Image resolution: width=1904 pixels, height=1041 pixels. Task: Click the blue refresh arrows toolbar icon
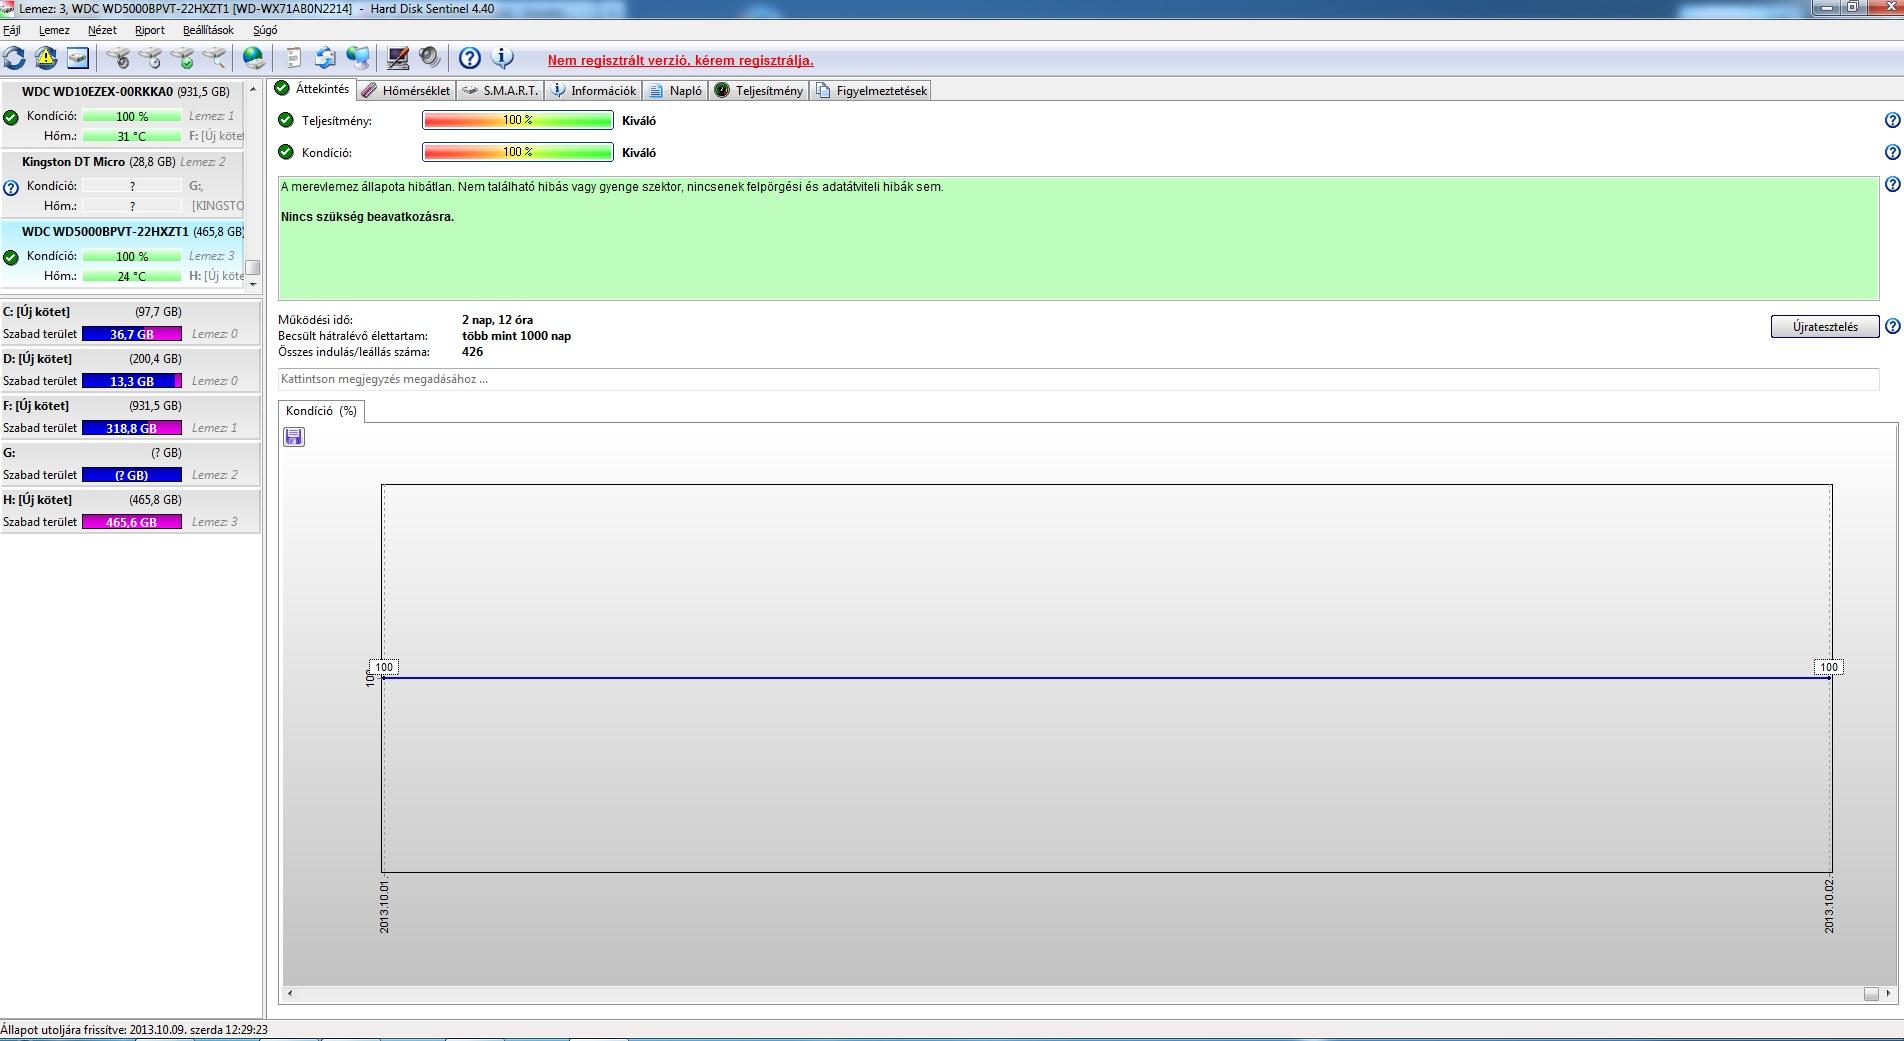pos(15,58)
